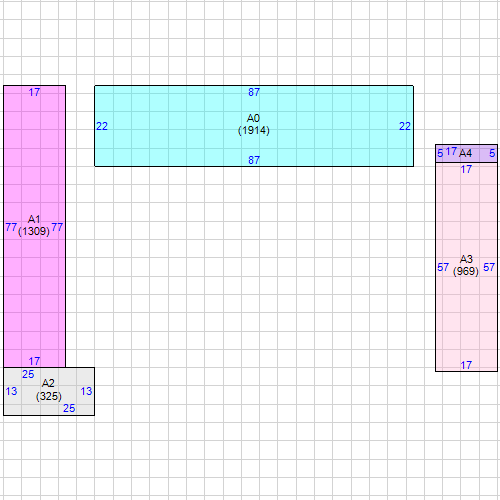Select the purple A4 rectangle
Screen dimensions: 500x500
click(x=466, y=153)
